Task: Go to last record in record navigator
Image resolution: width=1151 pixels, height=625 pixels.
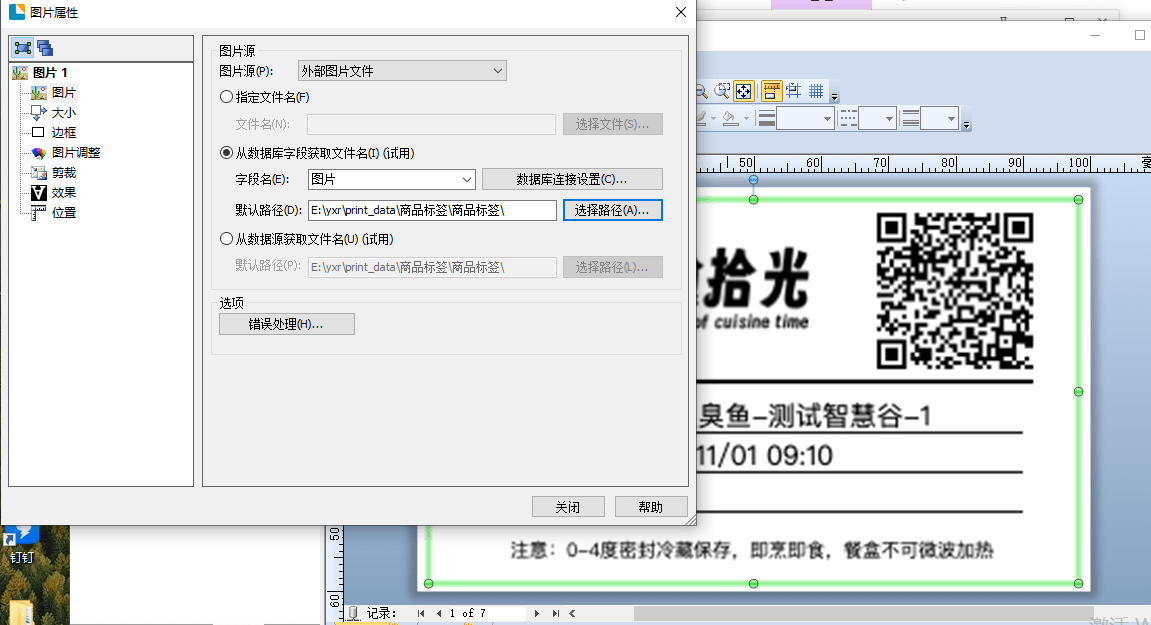Action: [x=556, y=613]
